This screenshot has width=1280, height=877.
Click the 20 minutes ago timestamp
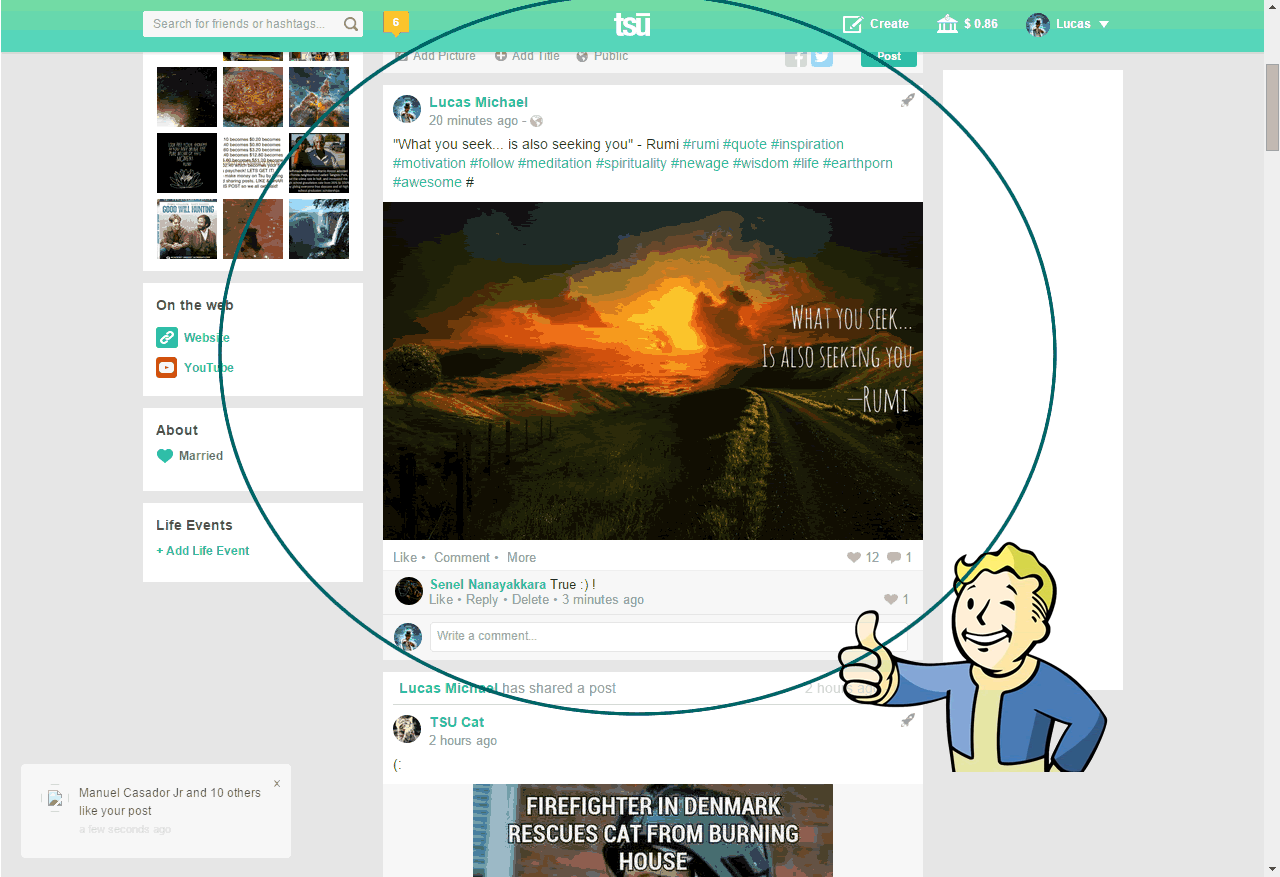(x=473, y=121)
